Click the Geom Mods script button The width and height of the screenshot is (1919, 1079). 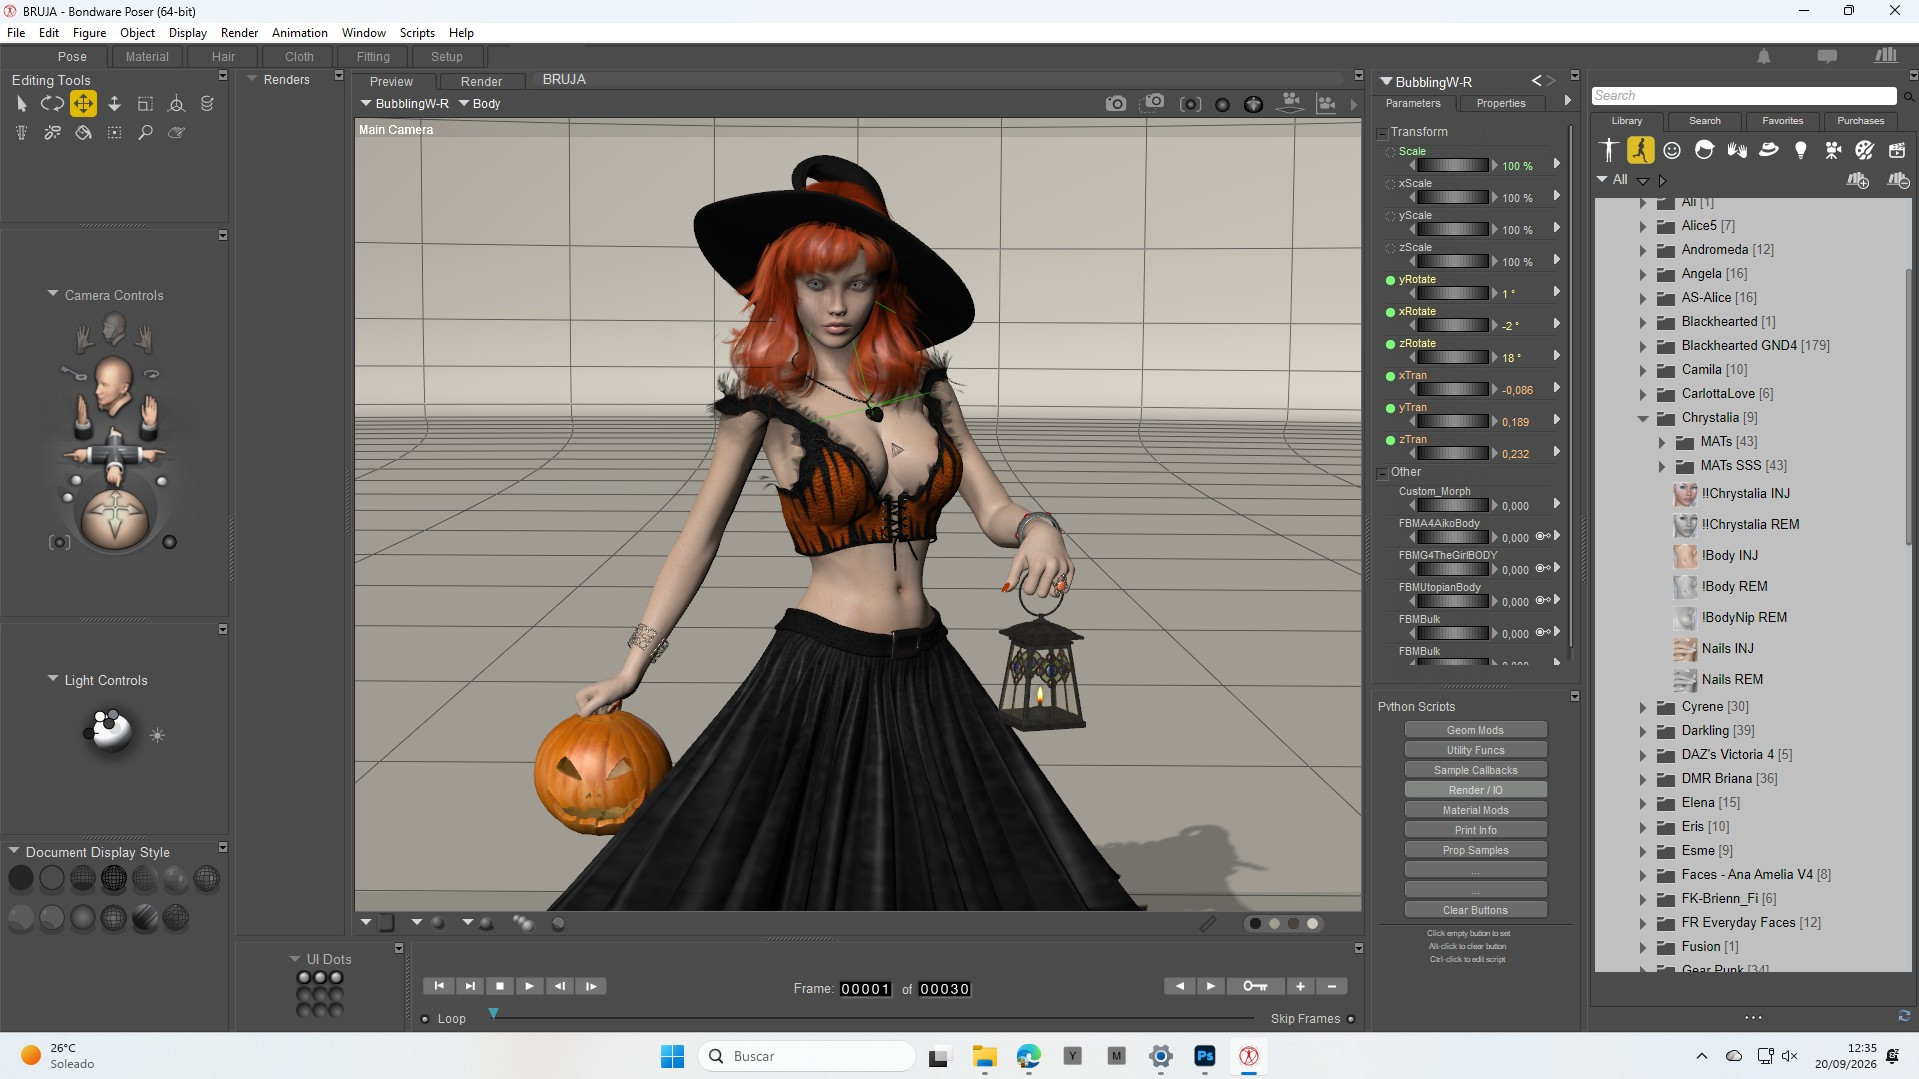coord(1475,730)
